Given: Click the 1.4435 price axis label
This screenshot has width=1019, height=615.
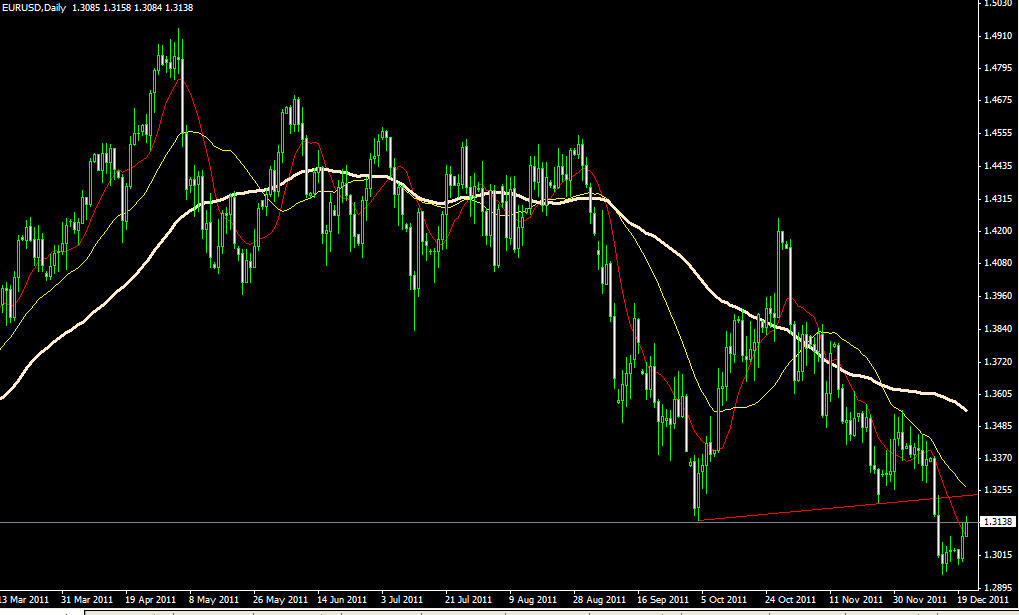Looking at the screenshot, I should tap(998, 166).
